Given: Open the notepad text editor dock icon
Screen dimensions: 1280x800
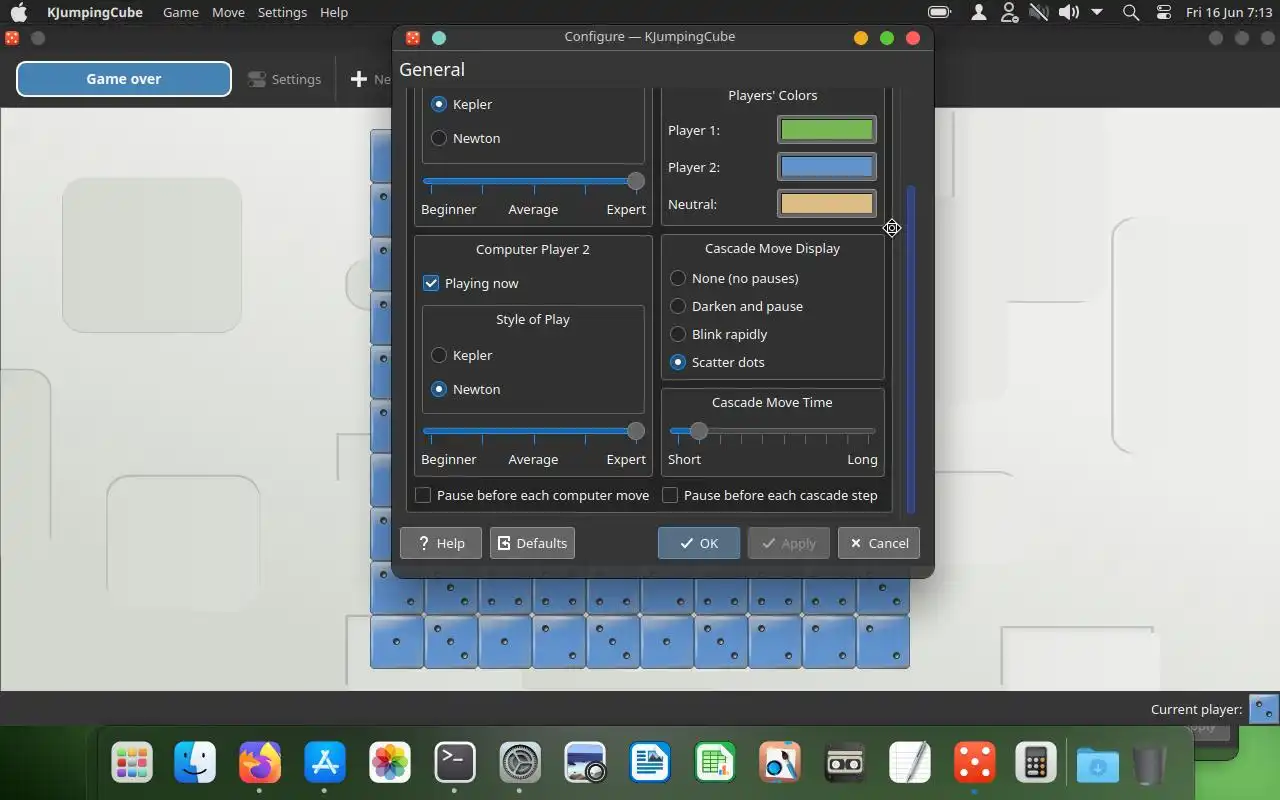Looking at the screenshot, I should 910,763.
